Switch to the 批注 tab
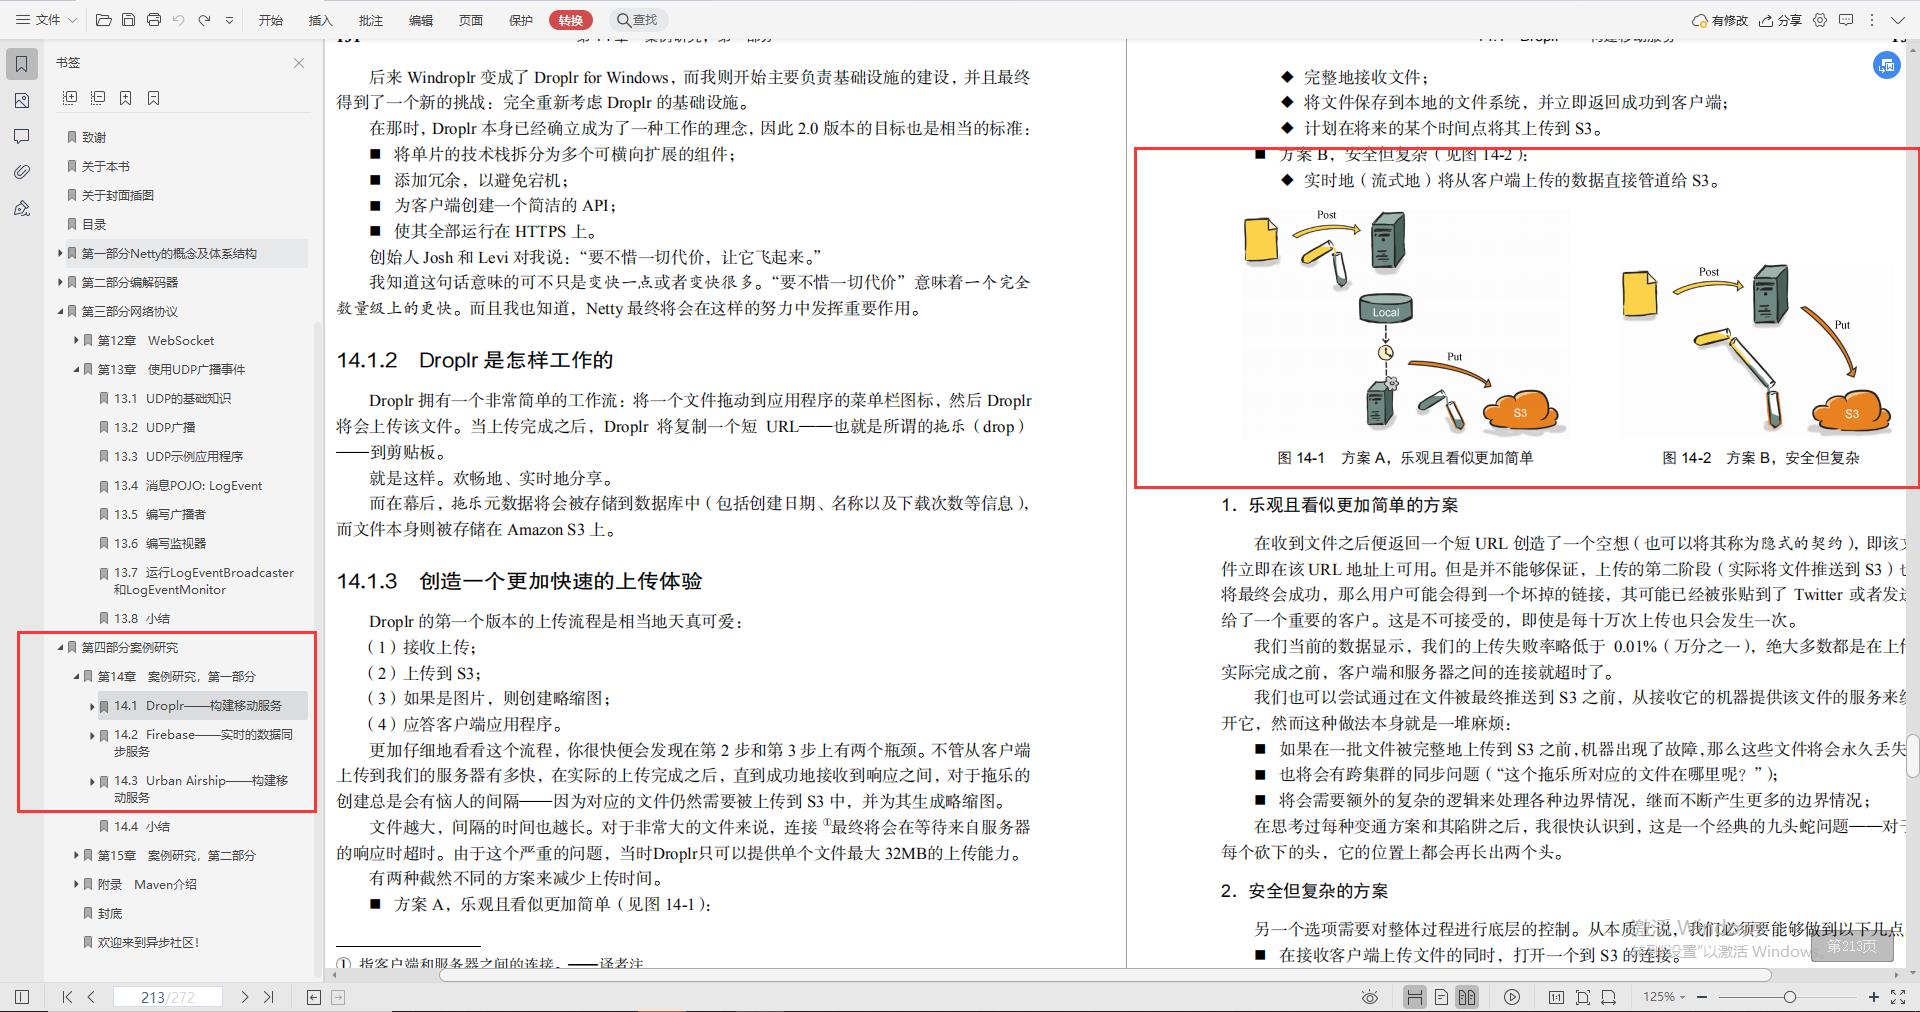The image size is (1920, 1012). tap(371, 20)
